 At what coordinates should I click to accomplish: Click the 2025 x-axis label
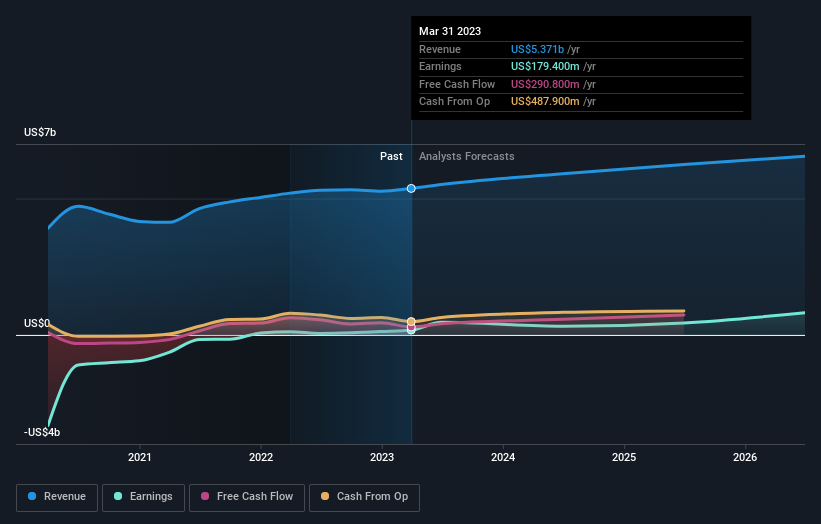(x=624, y=457)
